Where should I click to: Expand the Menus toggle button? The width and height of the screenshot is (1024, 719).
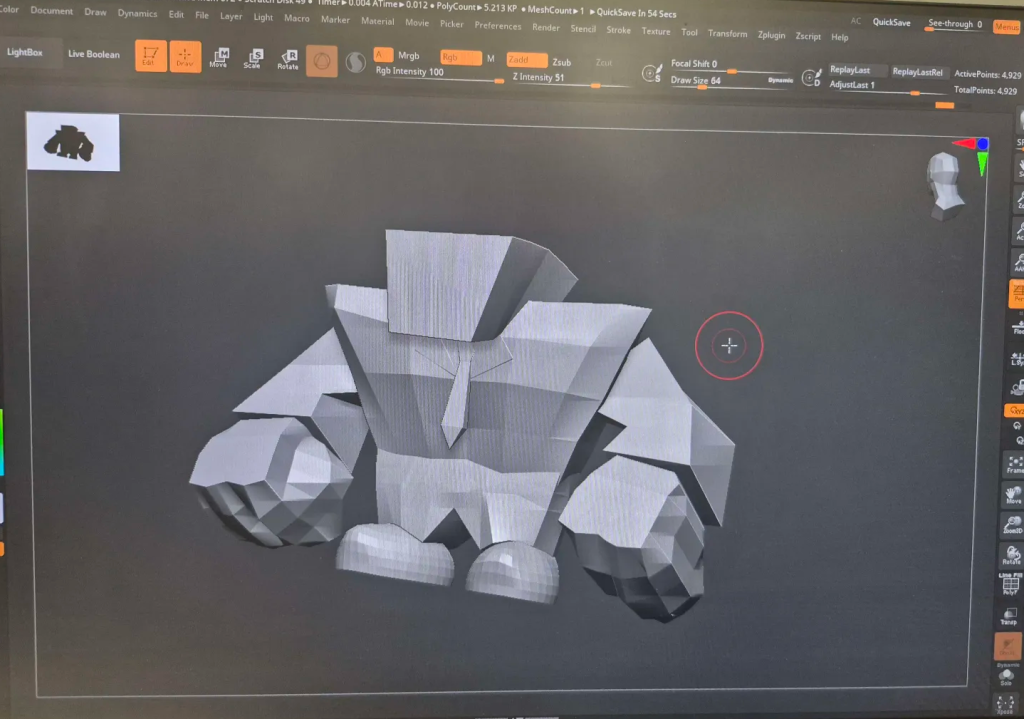tap(1006, 27)
